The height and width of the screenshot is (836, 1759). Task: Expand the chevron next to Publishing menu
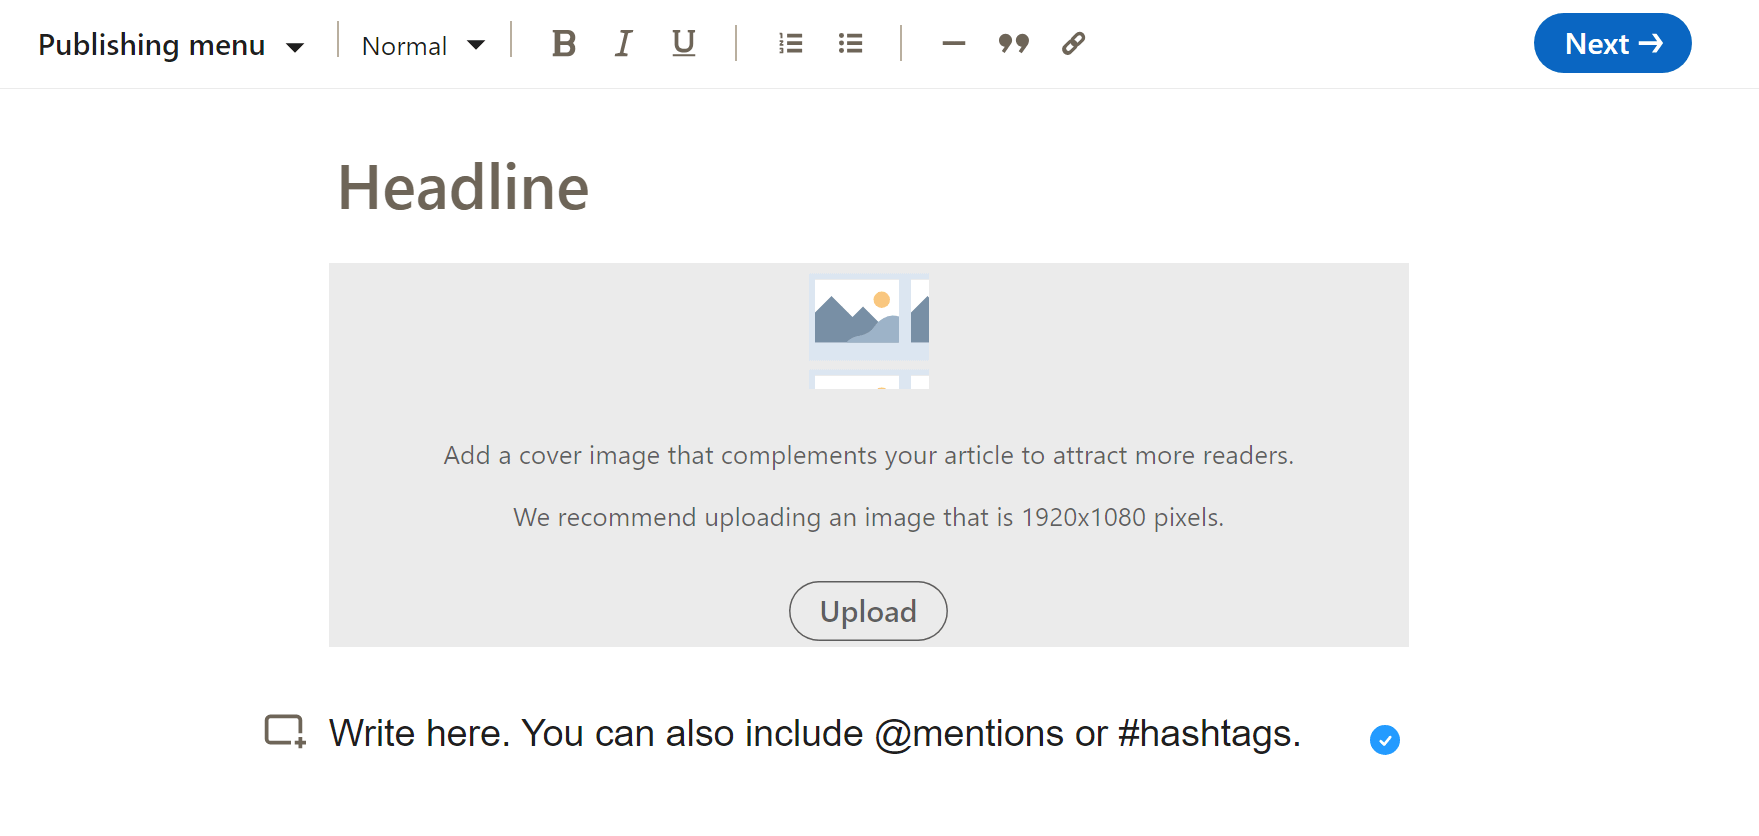tap(297, 46)
